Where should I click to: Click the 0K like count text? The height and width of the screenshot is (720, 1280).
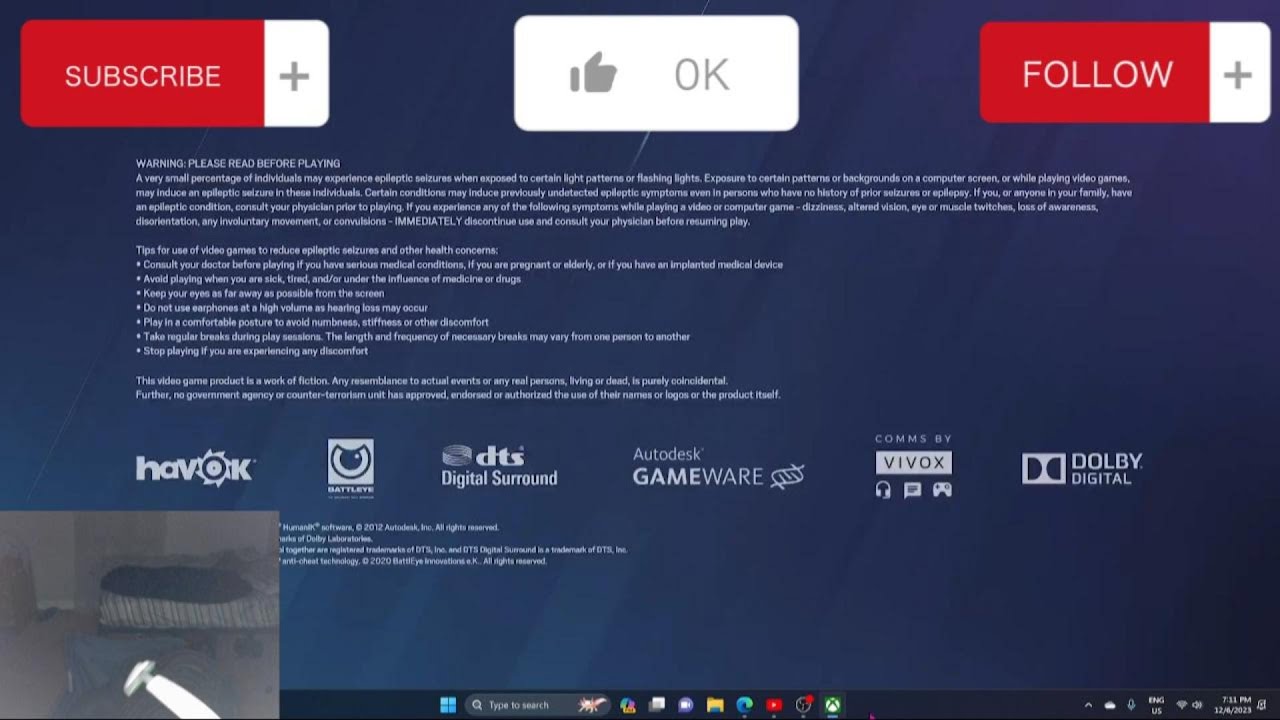point(702,74)
